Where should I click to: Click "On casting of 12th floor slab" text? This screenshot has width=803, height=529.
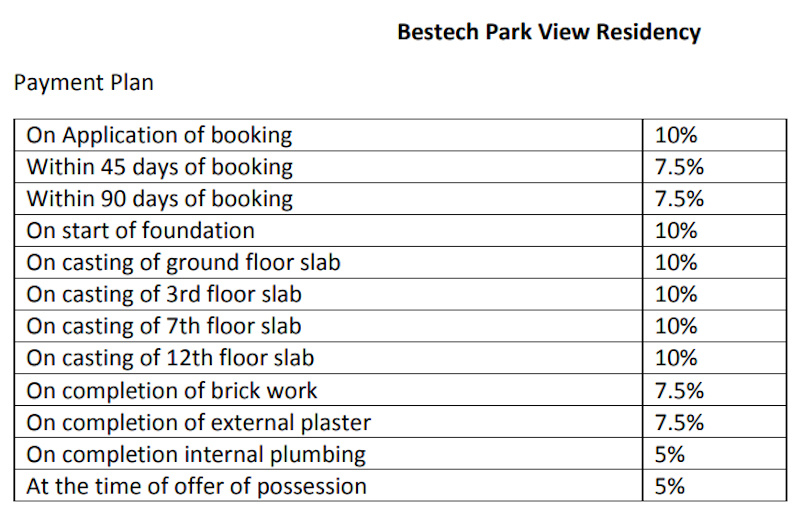170,358
